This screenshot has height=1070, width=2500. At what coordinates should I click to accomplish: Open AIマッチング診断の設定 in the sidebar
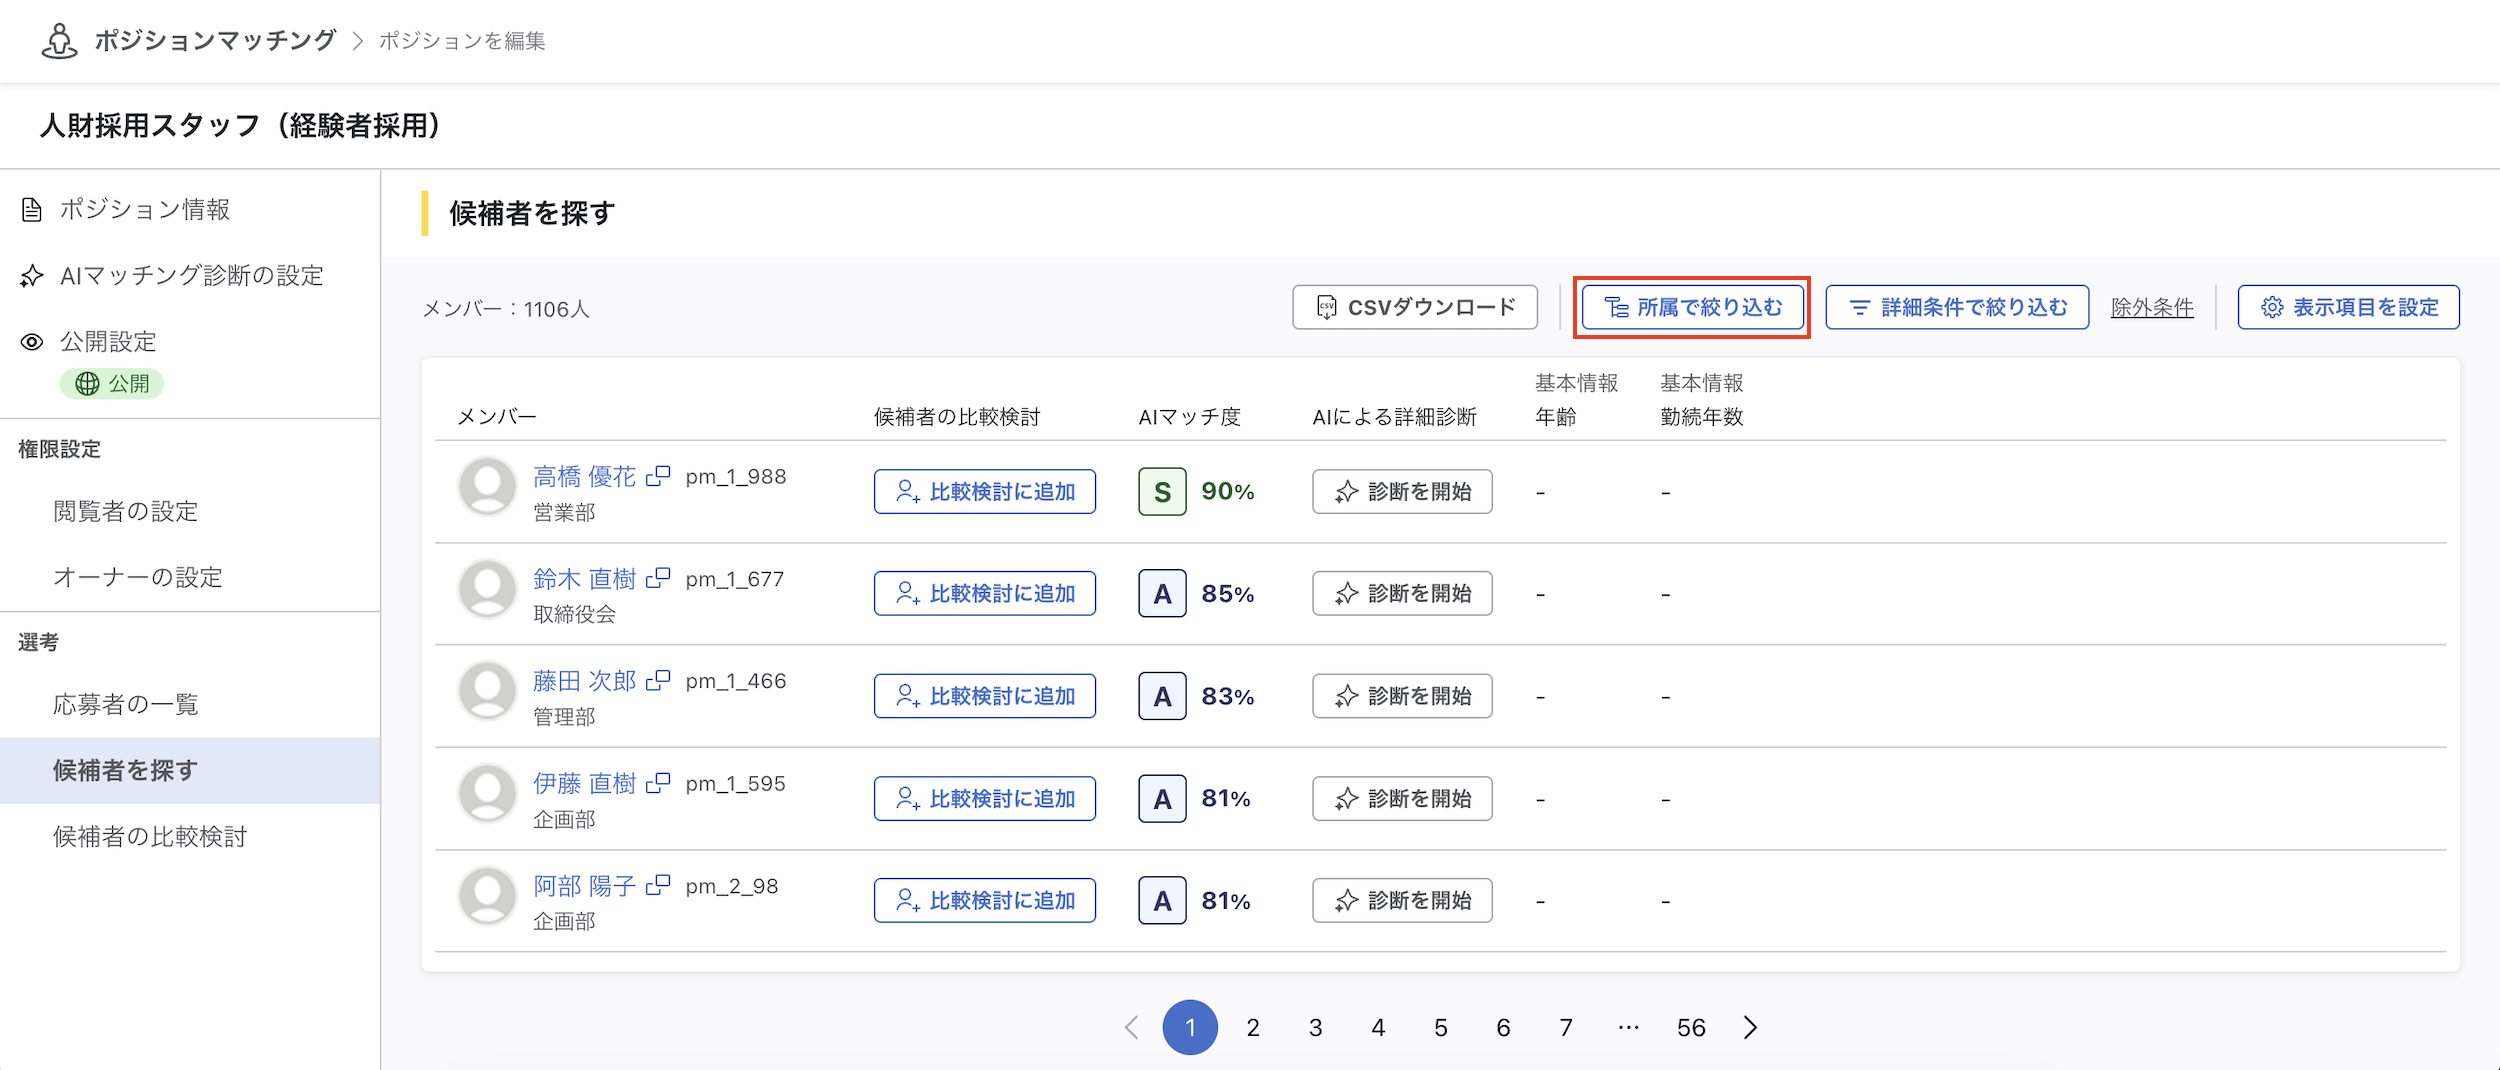(190, 275)
